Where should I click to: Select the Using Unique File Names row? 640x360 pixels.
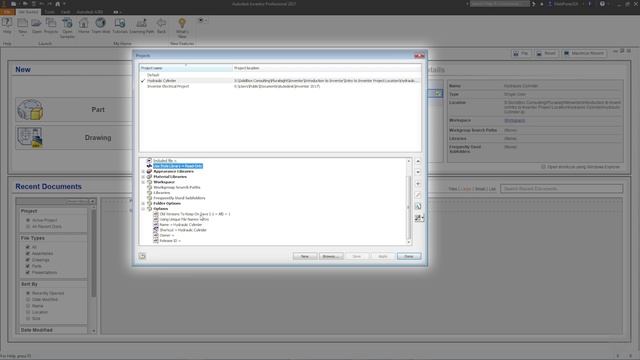tap(184, 219)
